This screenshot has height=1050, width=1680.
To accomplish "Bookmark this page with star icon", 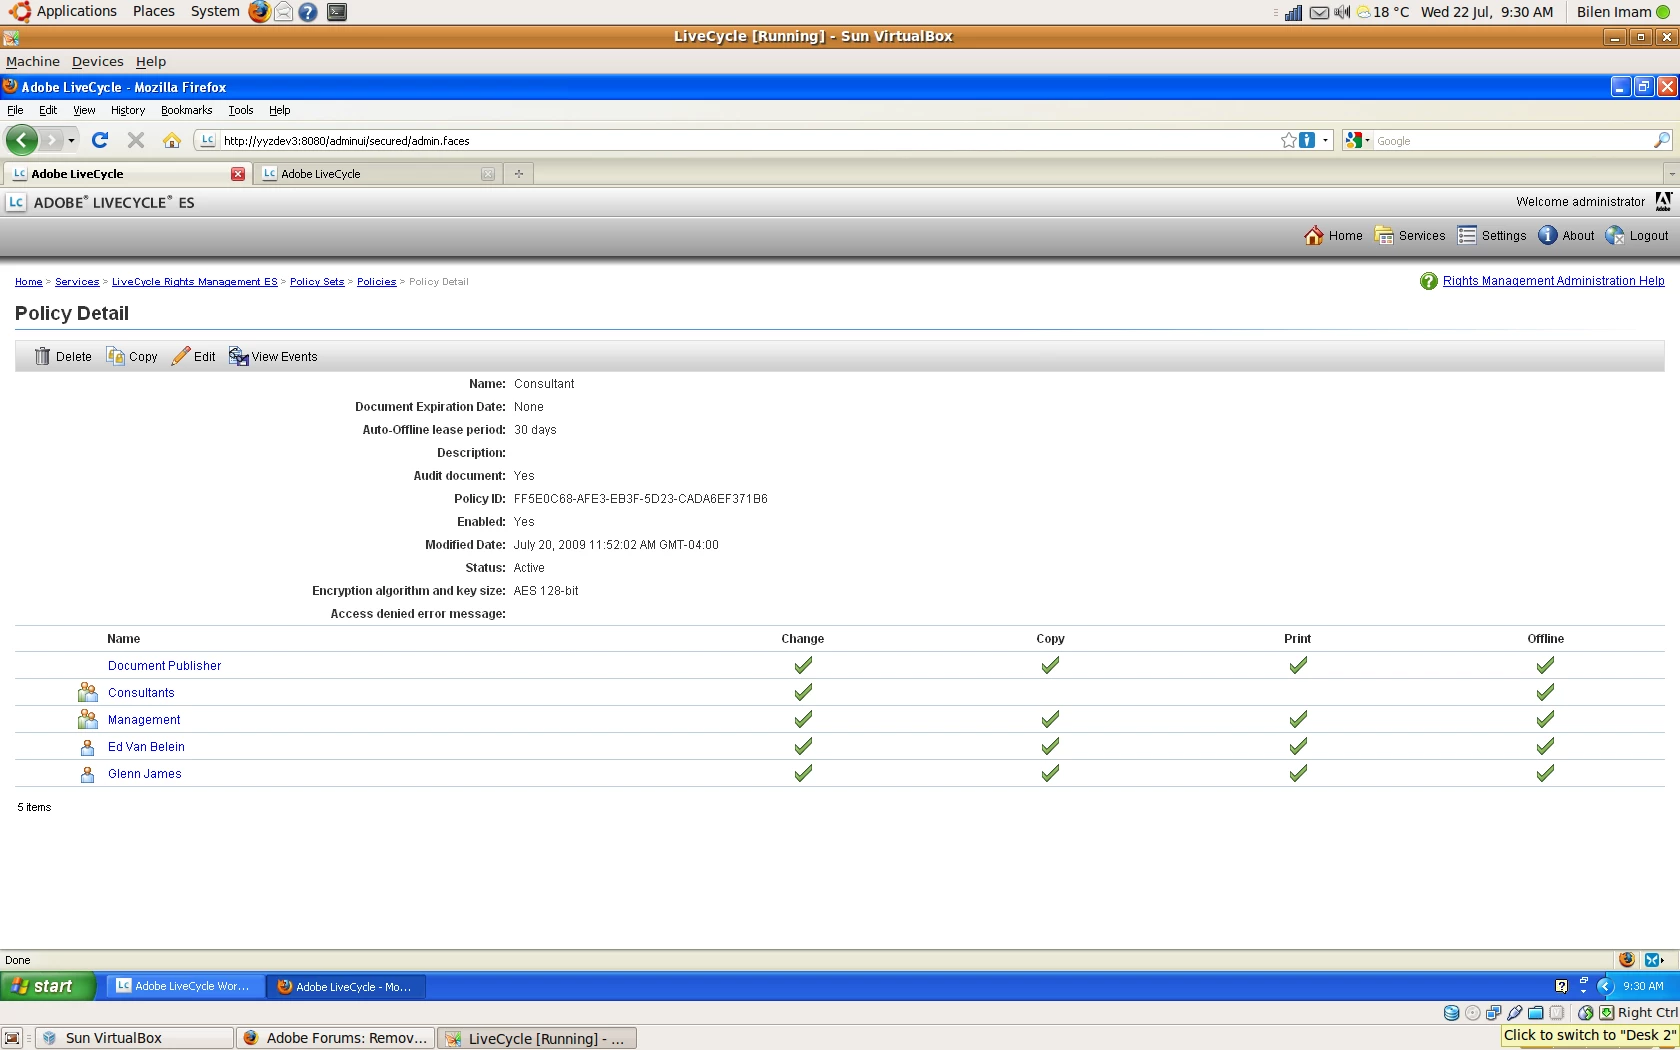I will point(1288,140).
